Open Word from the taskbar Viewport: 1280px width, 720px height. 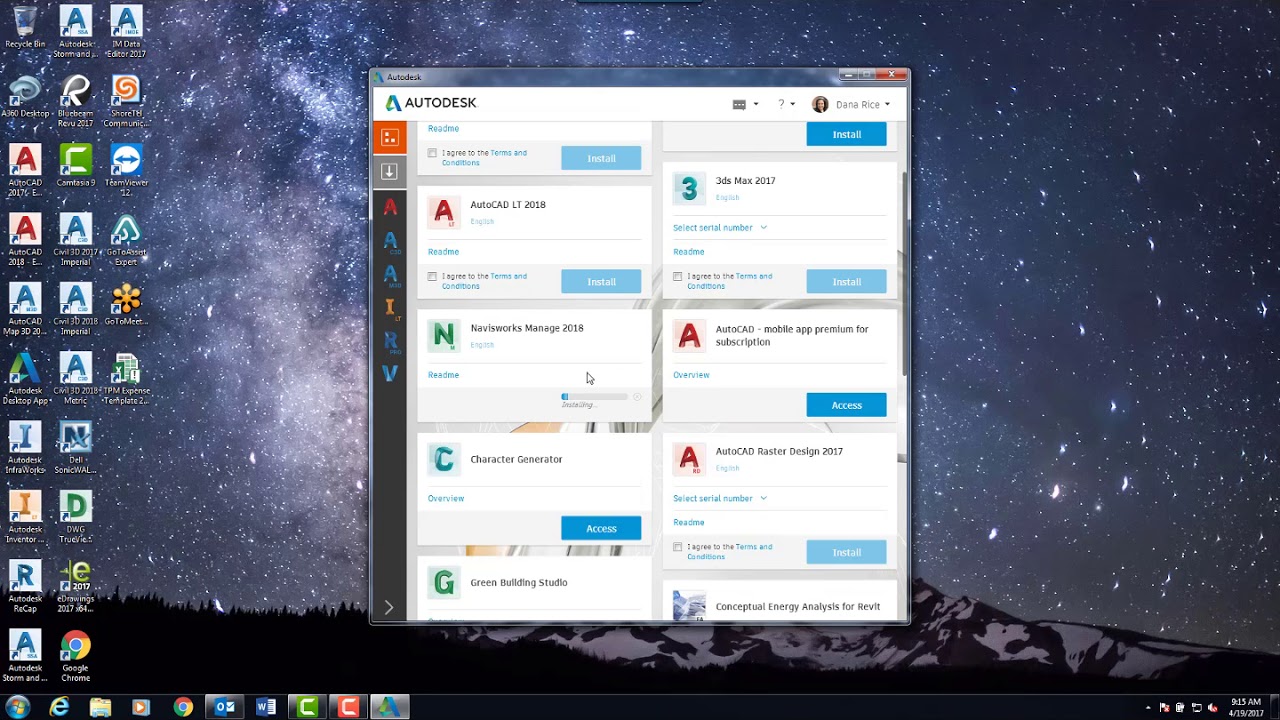click(x=266, y=707)
